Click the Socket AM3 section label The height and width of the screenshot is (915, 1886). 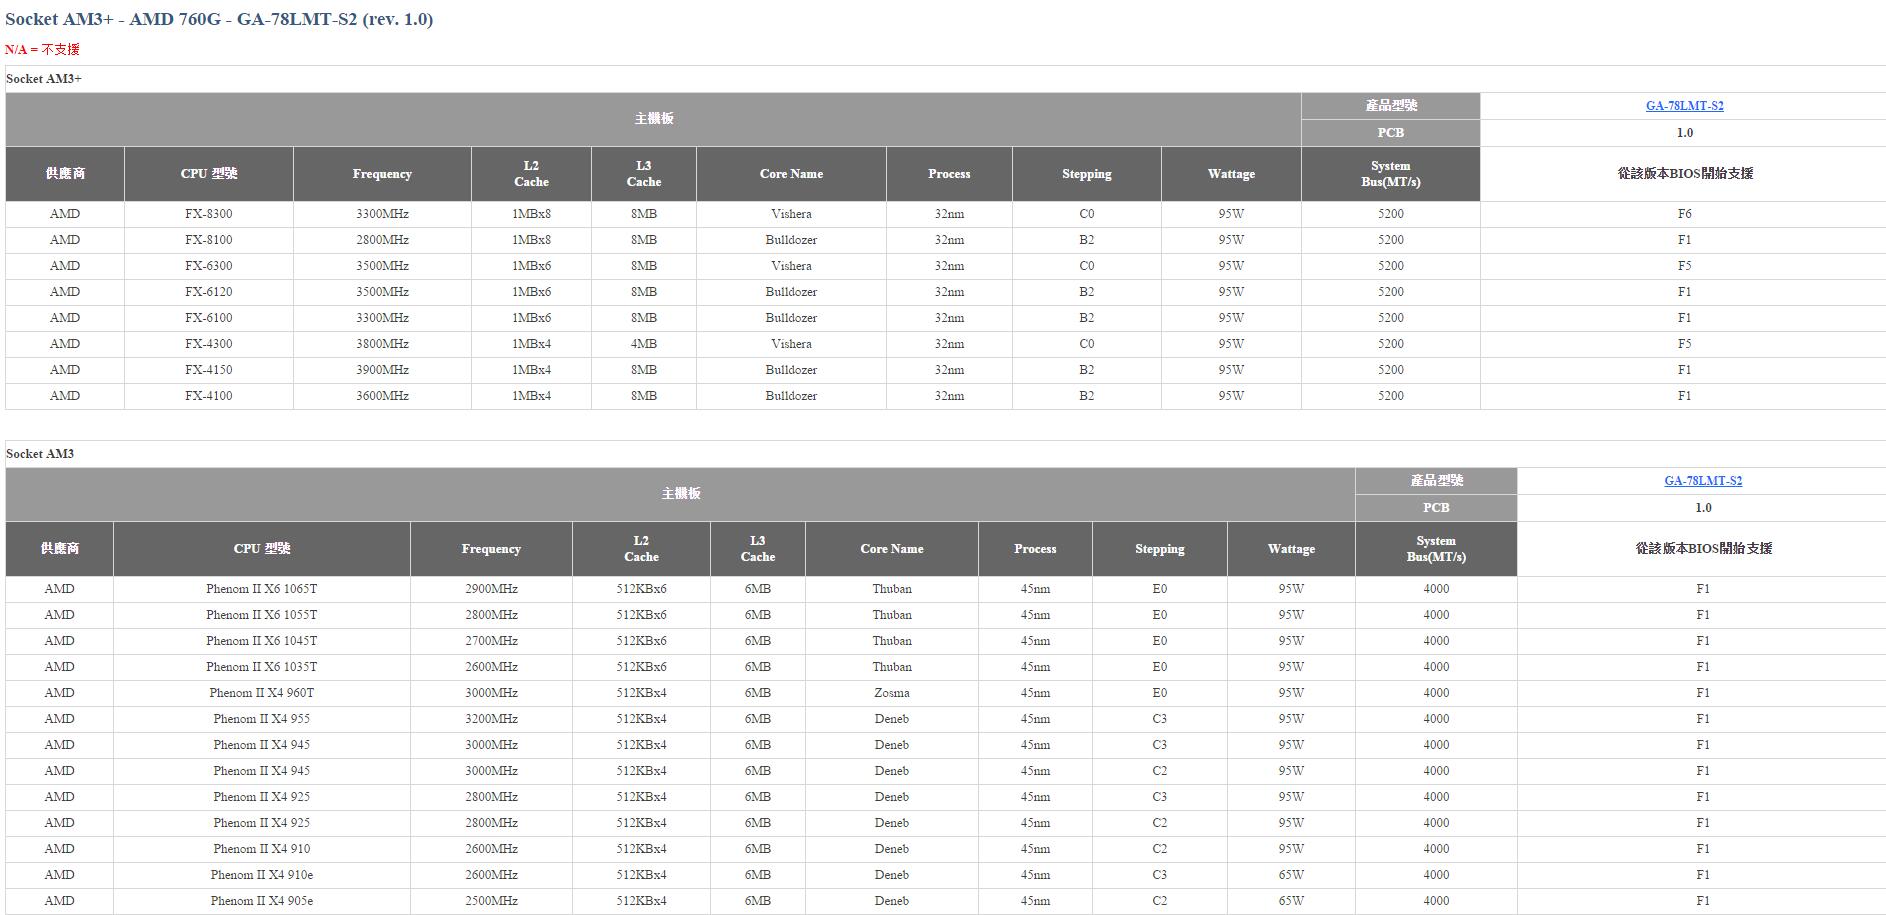coord(40,454)
